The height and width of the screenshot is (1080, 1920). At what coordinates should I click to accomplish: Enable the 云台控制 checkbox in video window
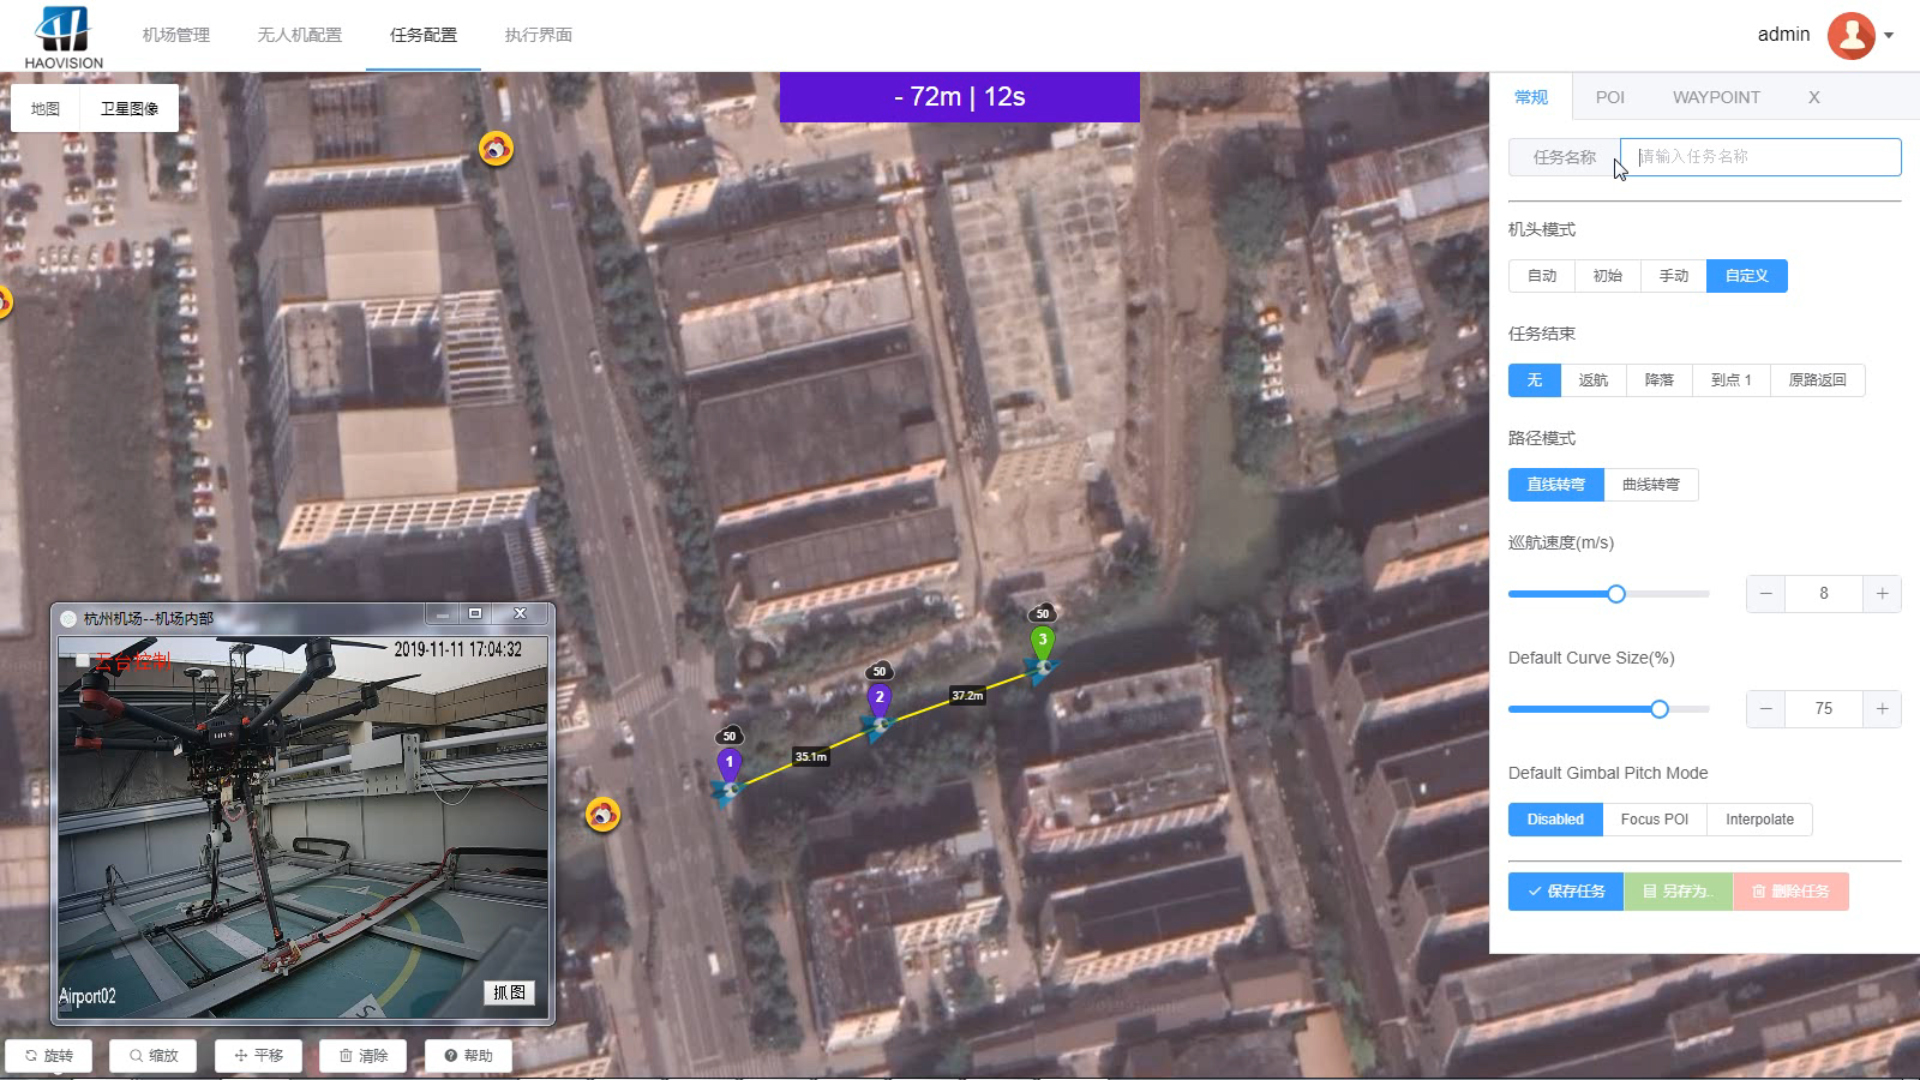point(82,660)
